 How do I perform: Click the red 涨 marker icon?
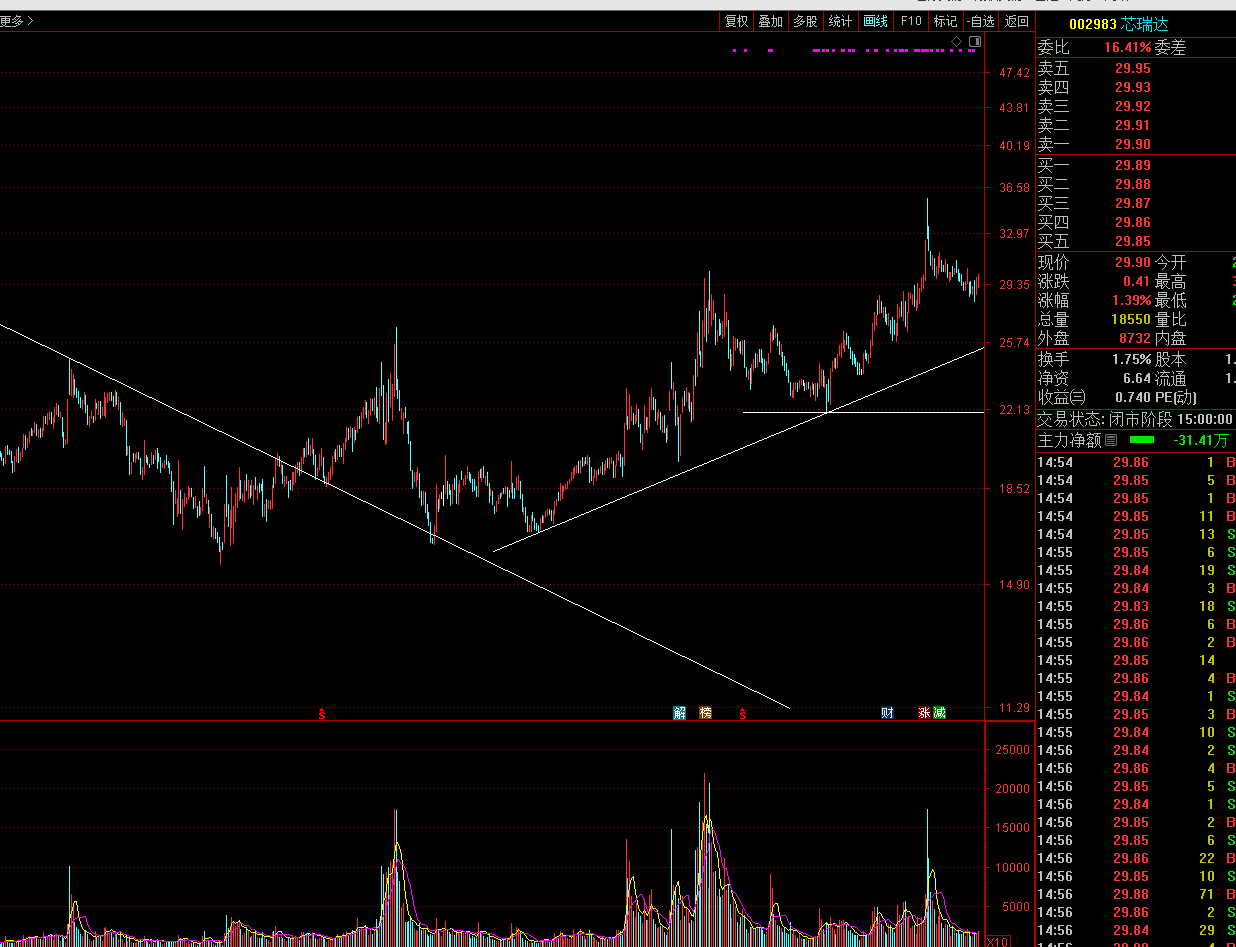[924, 713]
